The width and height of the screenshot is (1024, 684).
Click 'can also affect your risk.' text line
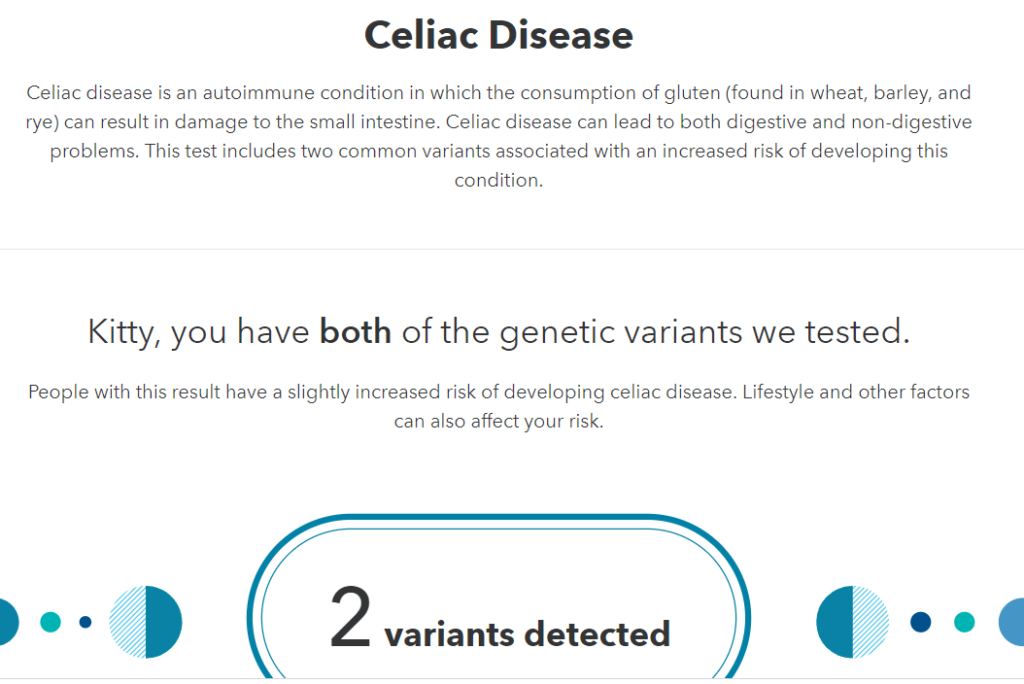coord(499,421)
